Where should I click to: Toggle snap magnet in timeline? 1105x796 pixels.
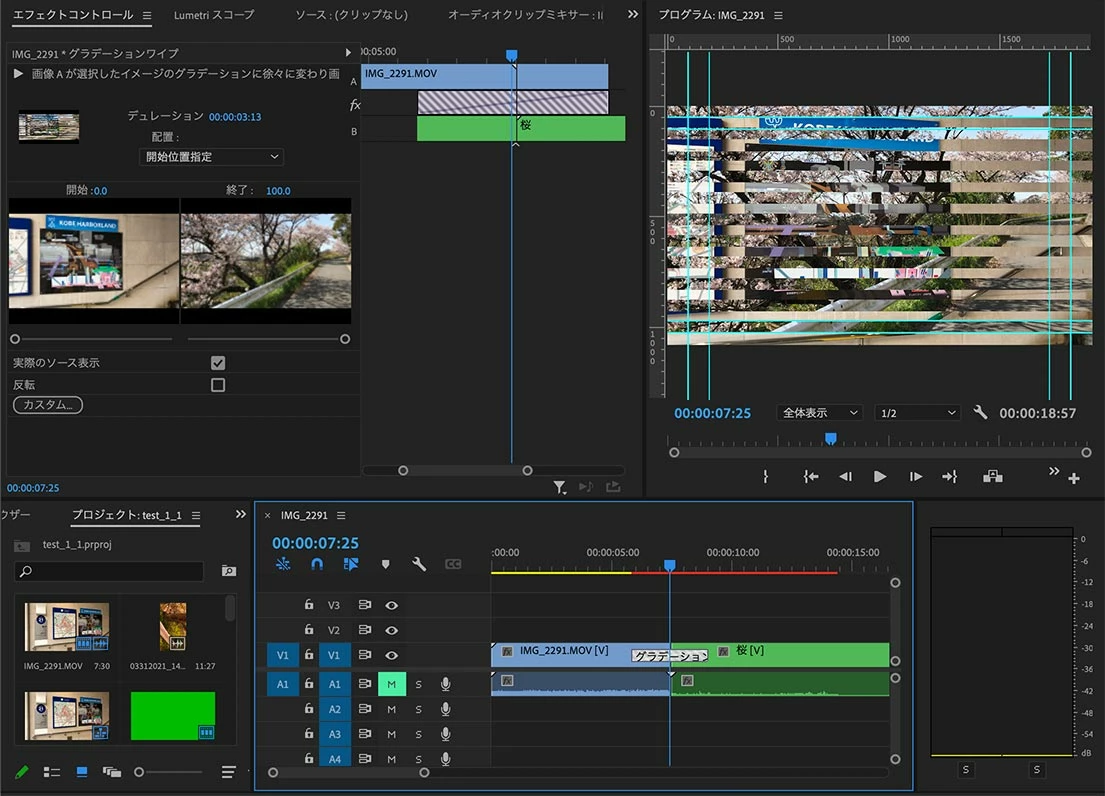pos(317,564)
